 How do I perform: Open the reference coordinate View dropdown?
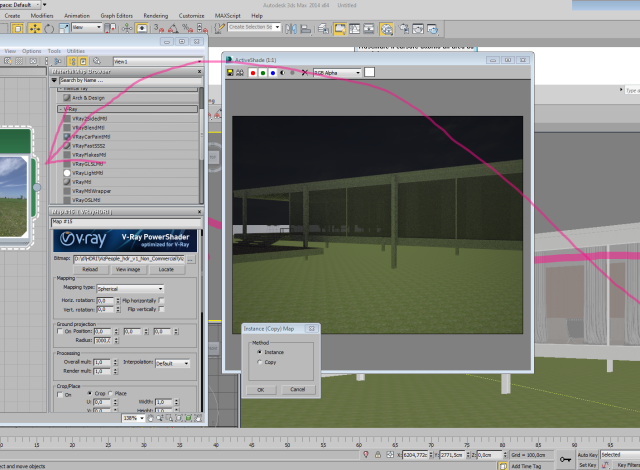coord(87,27)
